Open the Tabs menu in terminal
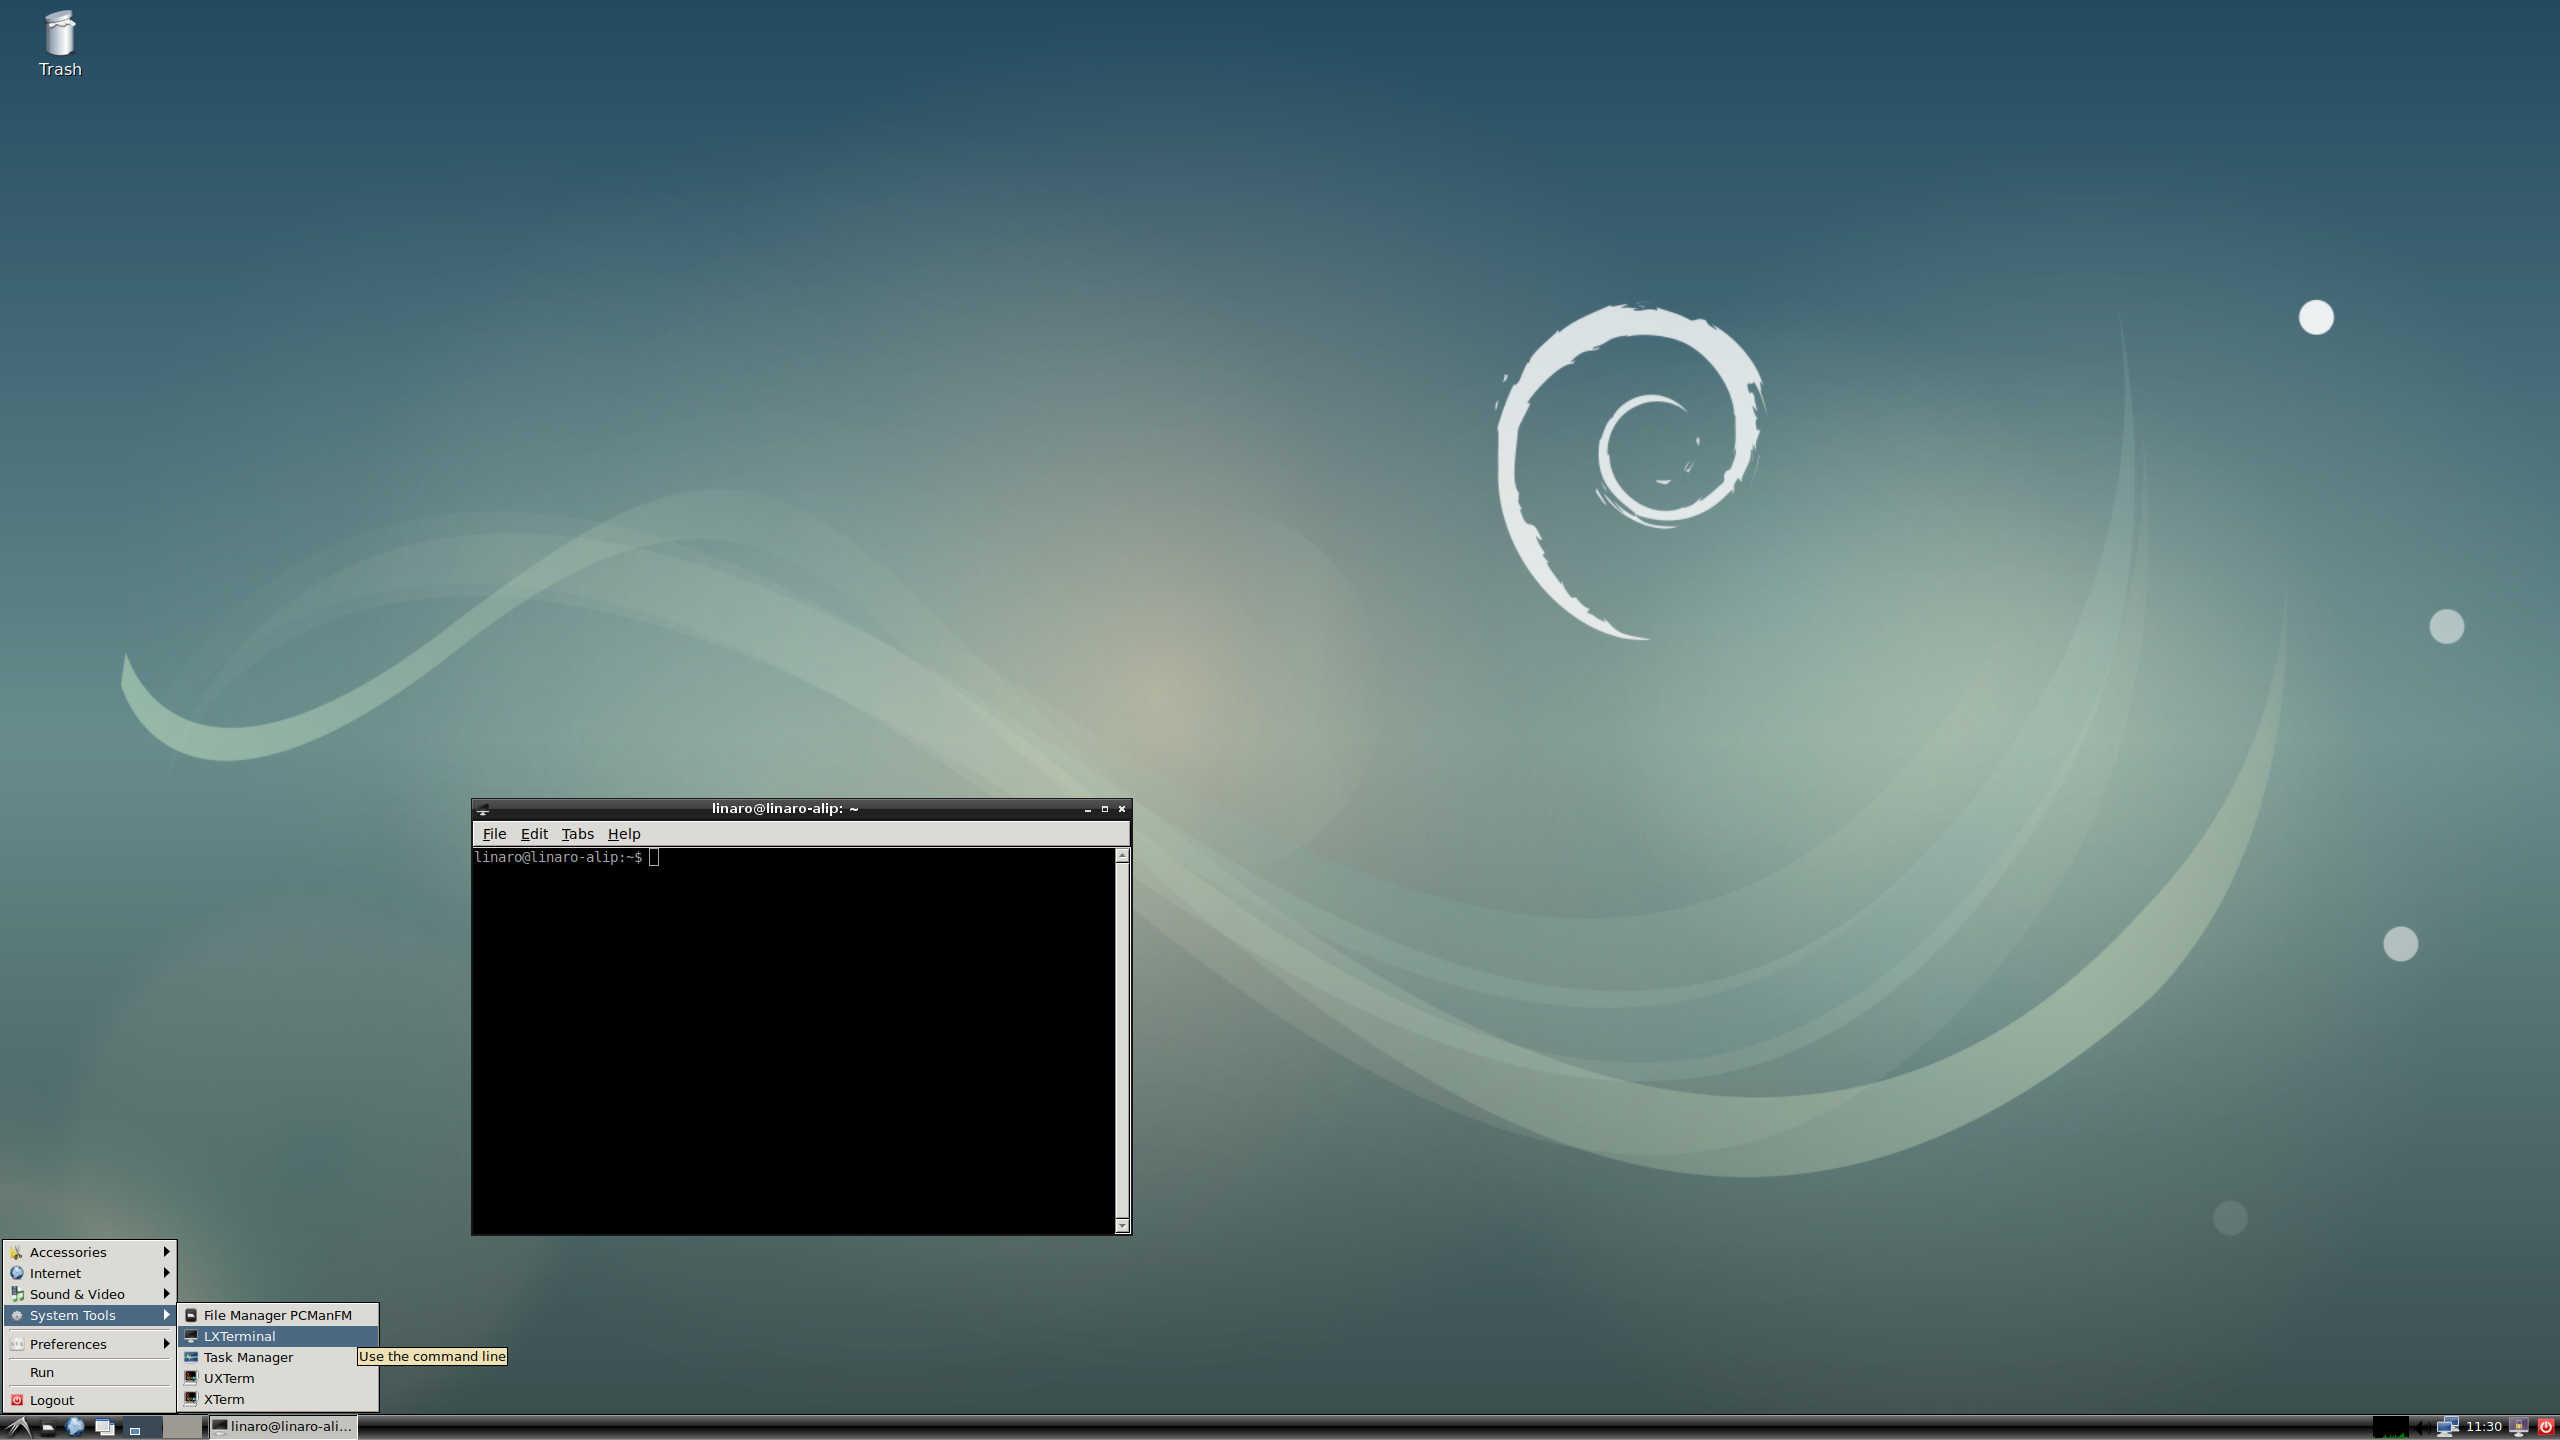 click(x=577, y=834)
